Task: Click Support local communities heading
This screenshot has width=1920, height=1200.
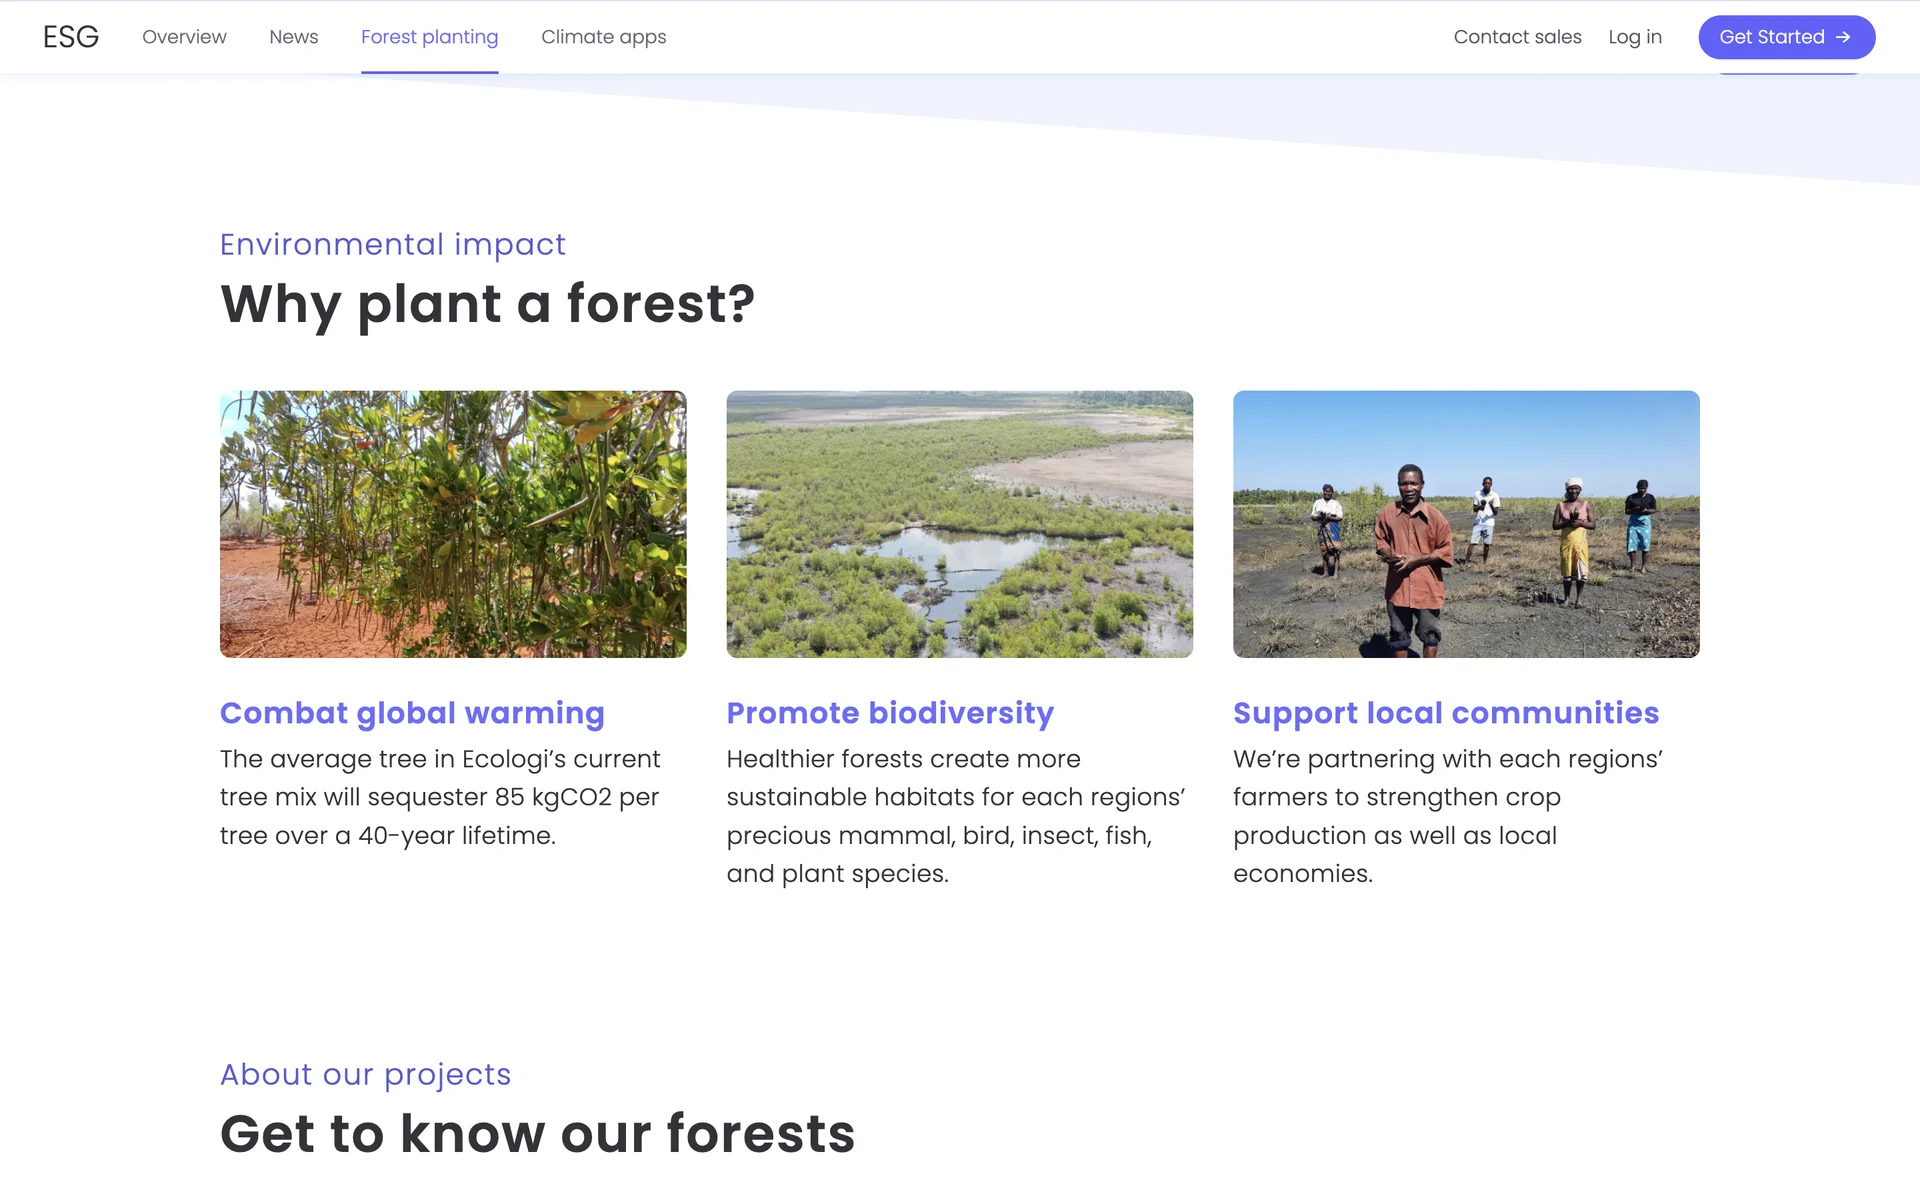Action: point(1445,713)
